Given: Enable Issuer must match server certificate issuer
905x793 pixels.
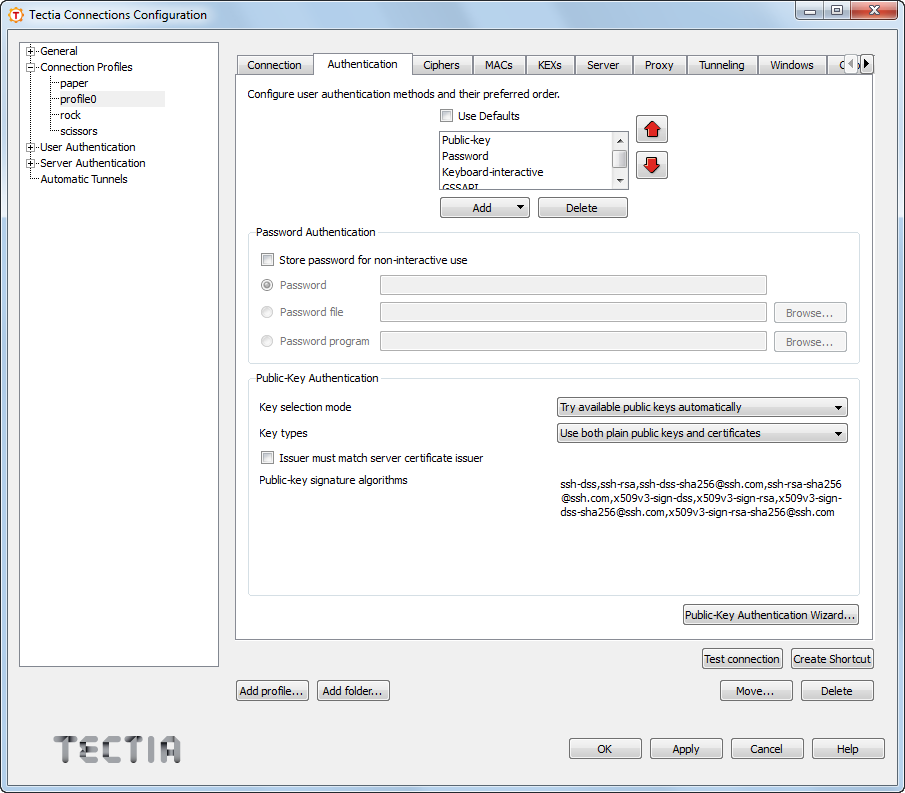Looking at the screenshot, I should point(267,457).
